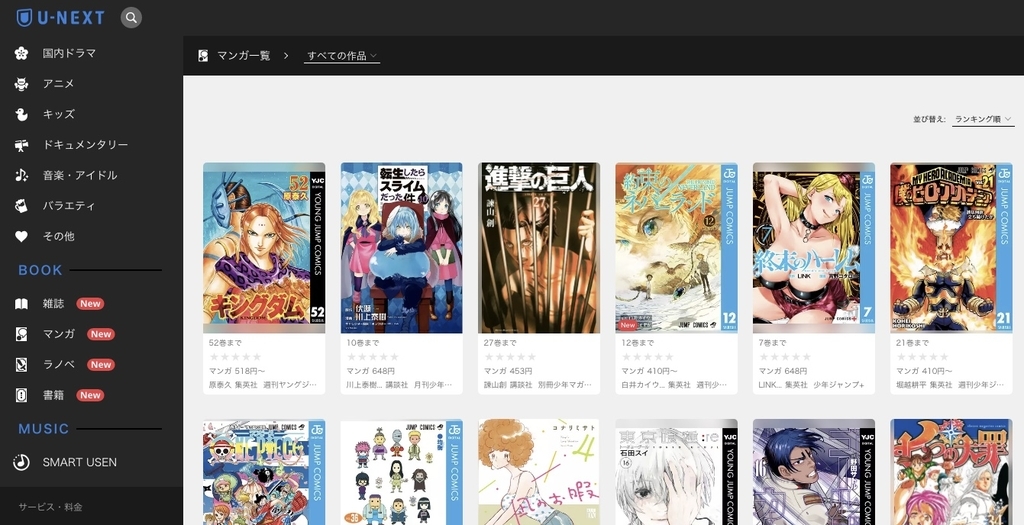Click the 国内ドラマ flower icon
This screenshot has height=525, width=1024.
22,54
